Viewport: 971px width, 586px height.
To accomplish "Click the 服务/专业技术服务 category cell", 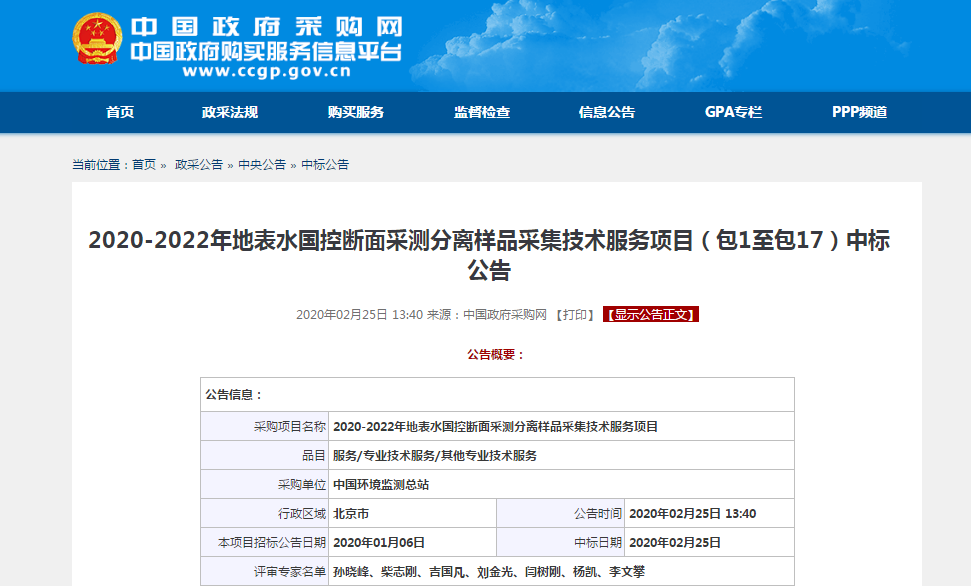I will point(435,455).
